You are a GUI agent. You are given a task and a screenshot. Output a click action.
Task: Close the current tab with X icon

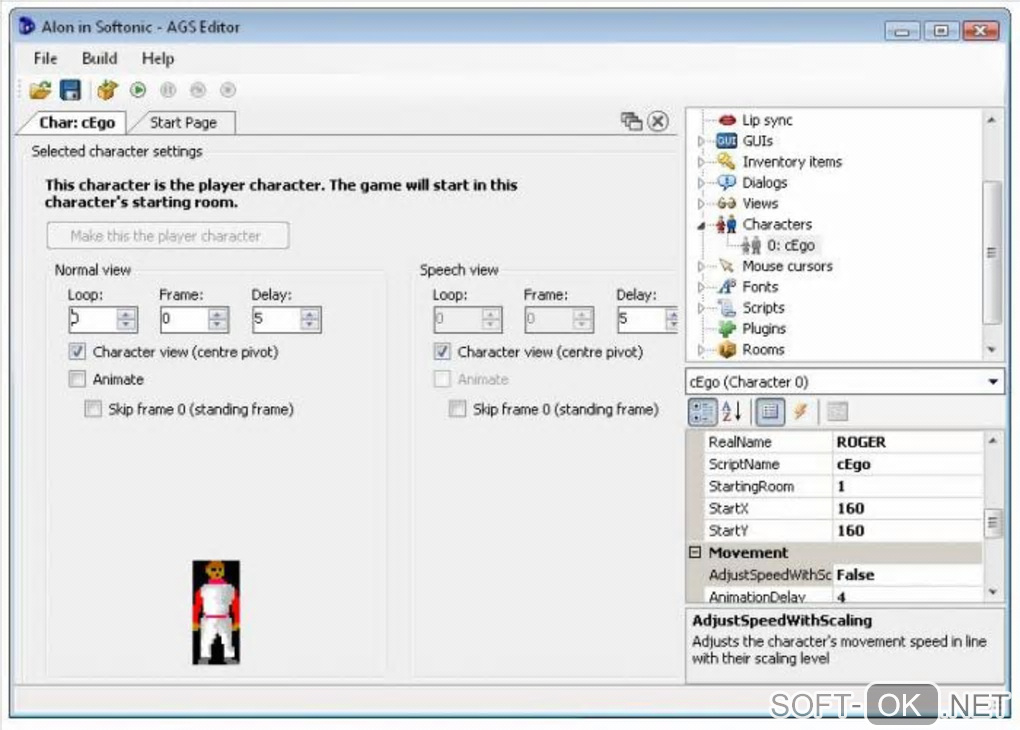(x=658, y=121)
